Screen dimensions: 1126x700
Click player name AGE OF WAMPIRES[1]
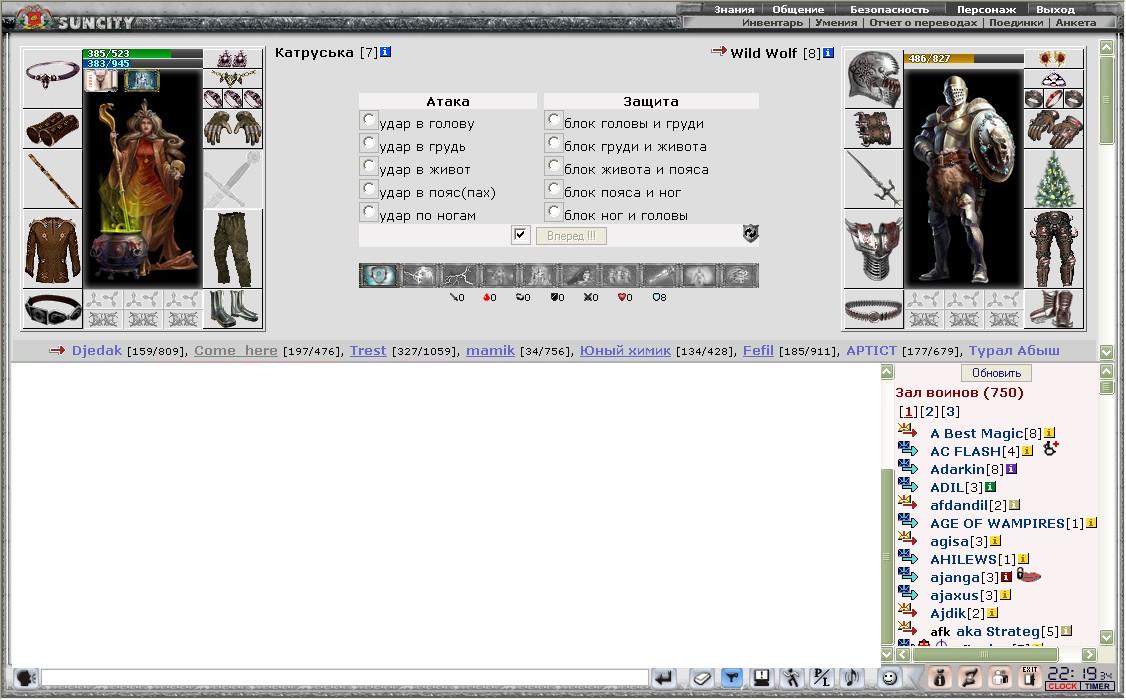(1007, 523)
